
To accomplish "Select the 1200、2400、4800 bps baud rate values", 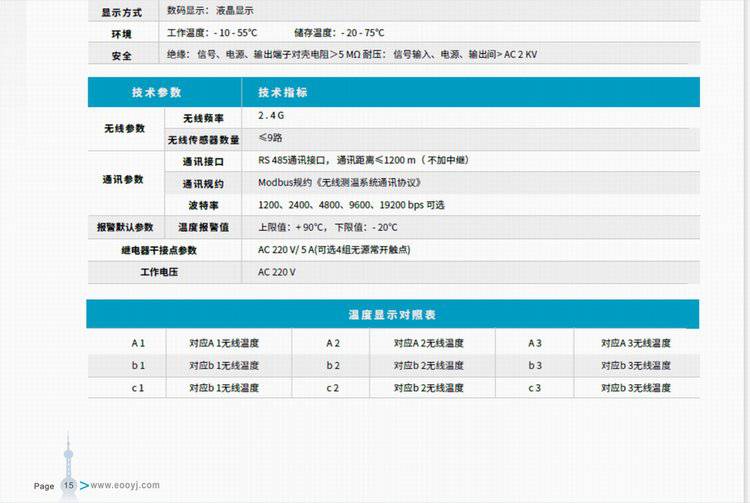I will click(351, 205).
